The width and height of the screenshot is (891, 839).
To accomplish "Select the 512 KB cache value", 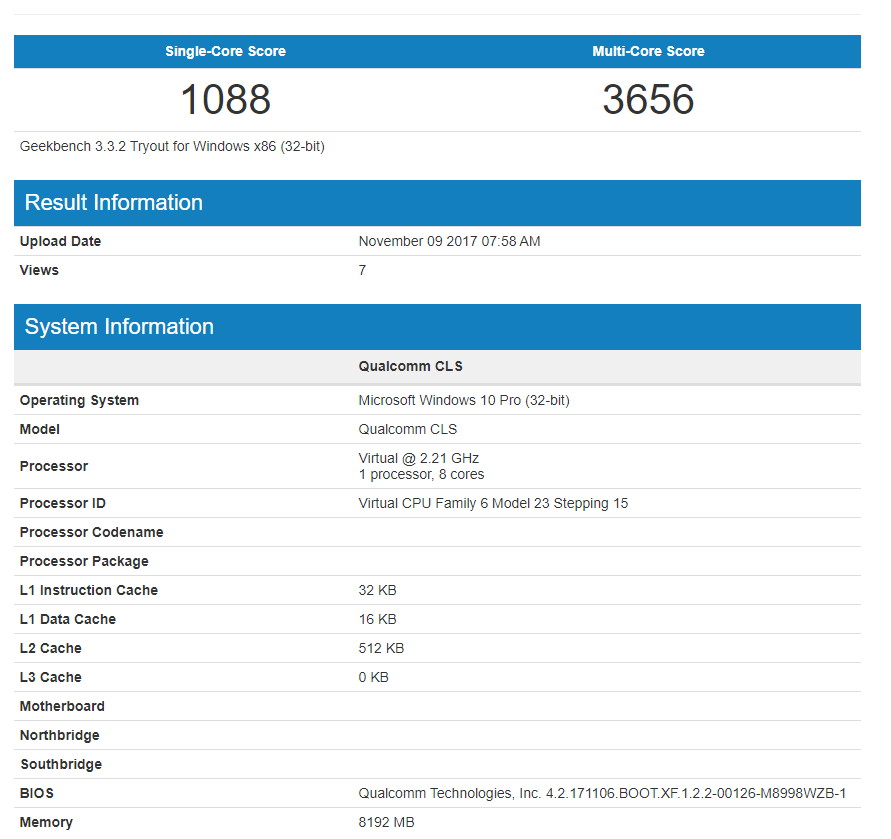I will [381, 649].
